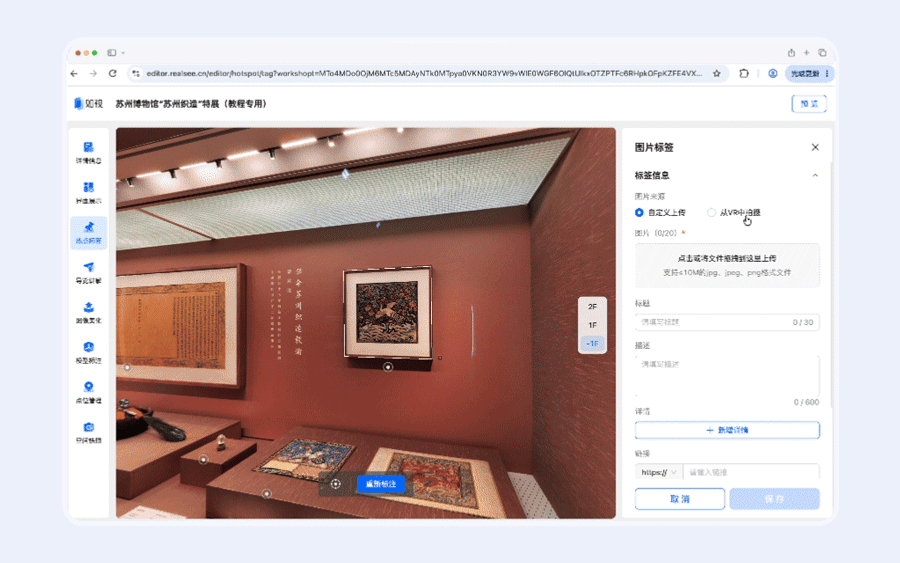The height and width of the screenshot is (563, 900).
Task: Select the 自定义上传 radio option
Action: tap(660, 212)
